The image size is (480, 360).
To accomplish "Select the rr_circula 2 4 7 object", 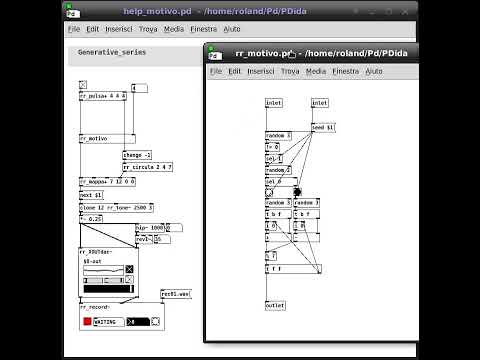I will pyautogui.click(x=148, y=167).
